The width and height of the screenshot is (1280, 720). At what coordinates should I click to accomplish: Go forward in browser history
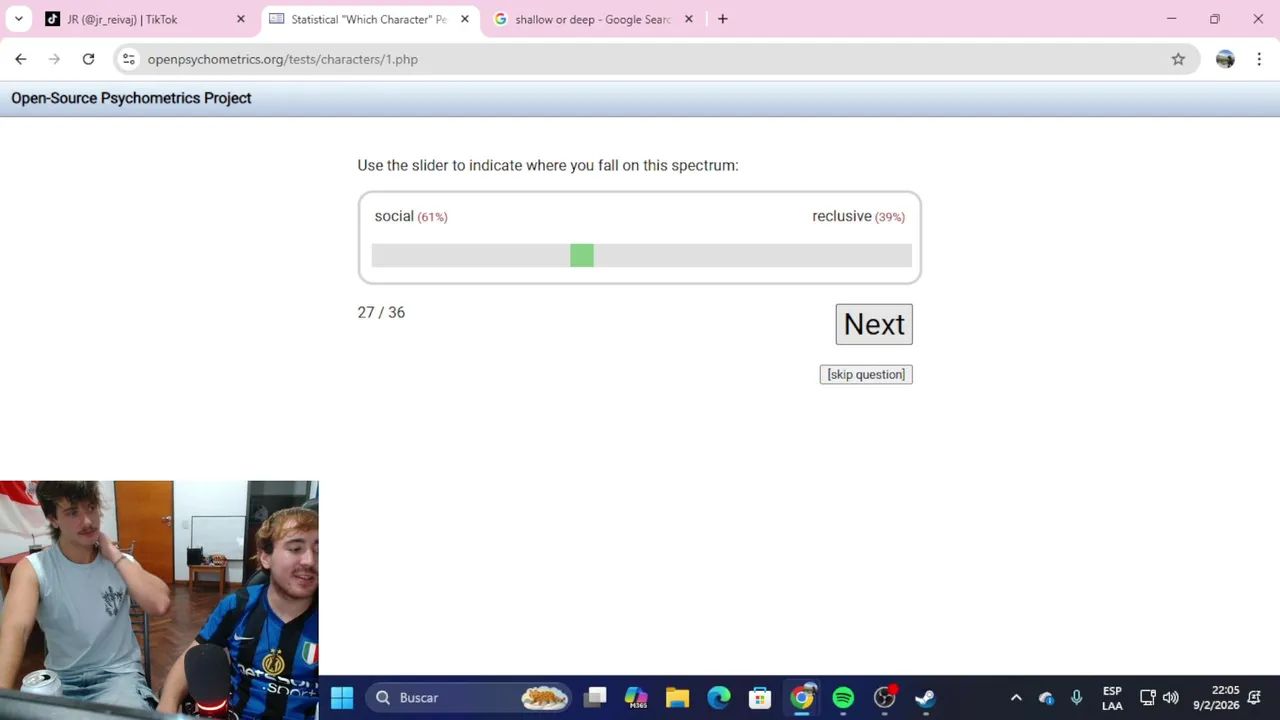(54, 59)
